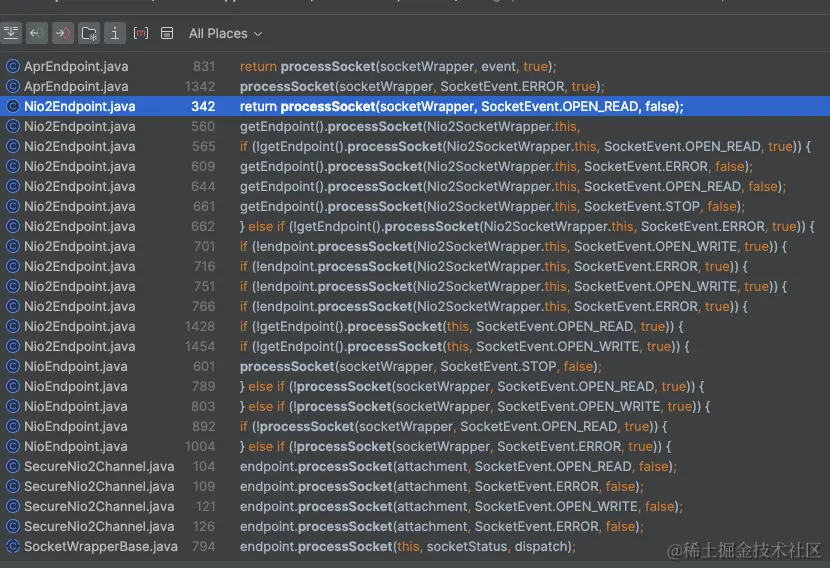The height and width of the screenshot is (568, 830).
Task: Click line number 560 of Nio2Endpoint.java
Action: coord(203,126)
